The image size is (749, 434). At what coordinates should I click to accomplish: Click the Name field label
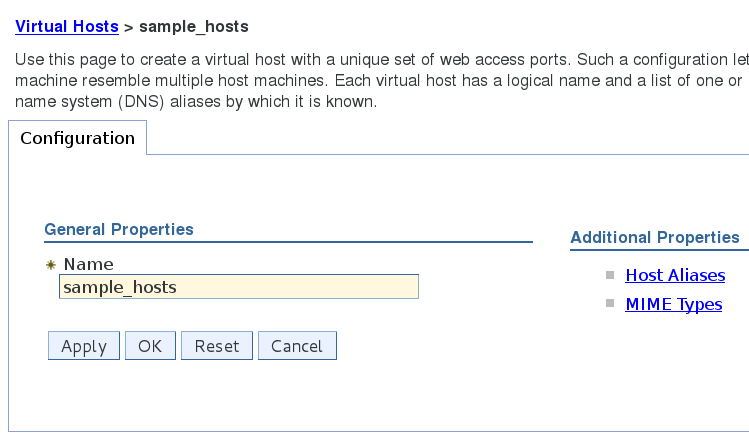[88, 264]
